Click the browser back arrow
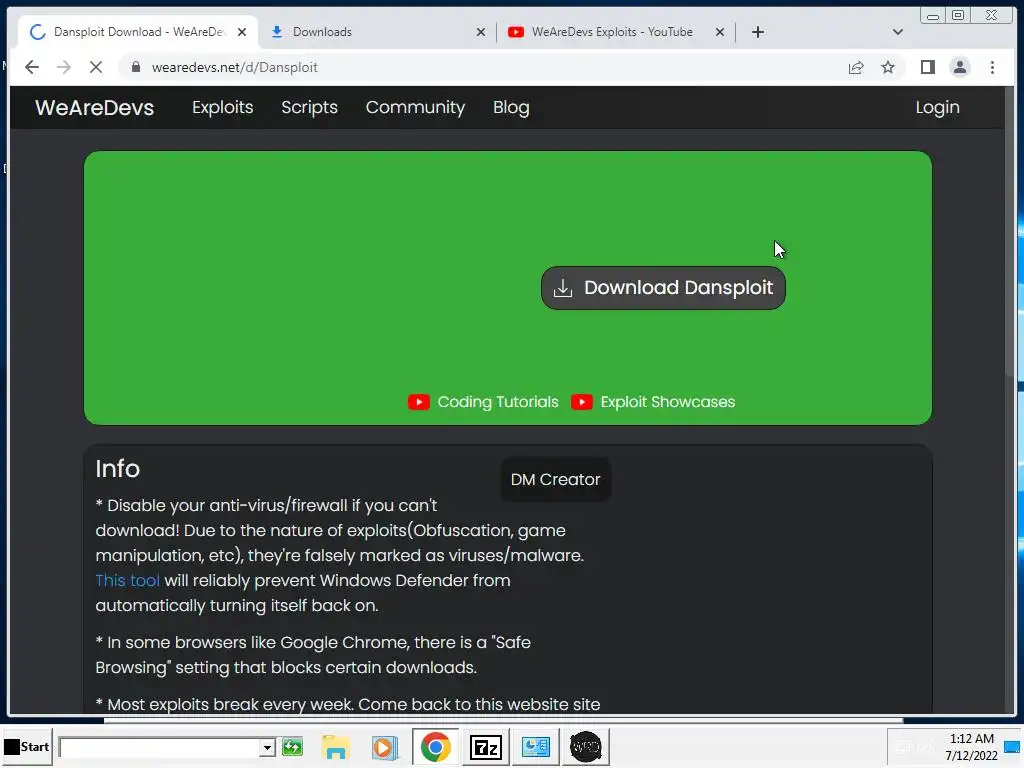The width and height of the screenshot is (1024, 768). point(31,67)
